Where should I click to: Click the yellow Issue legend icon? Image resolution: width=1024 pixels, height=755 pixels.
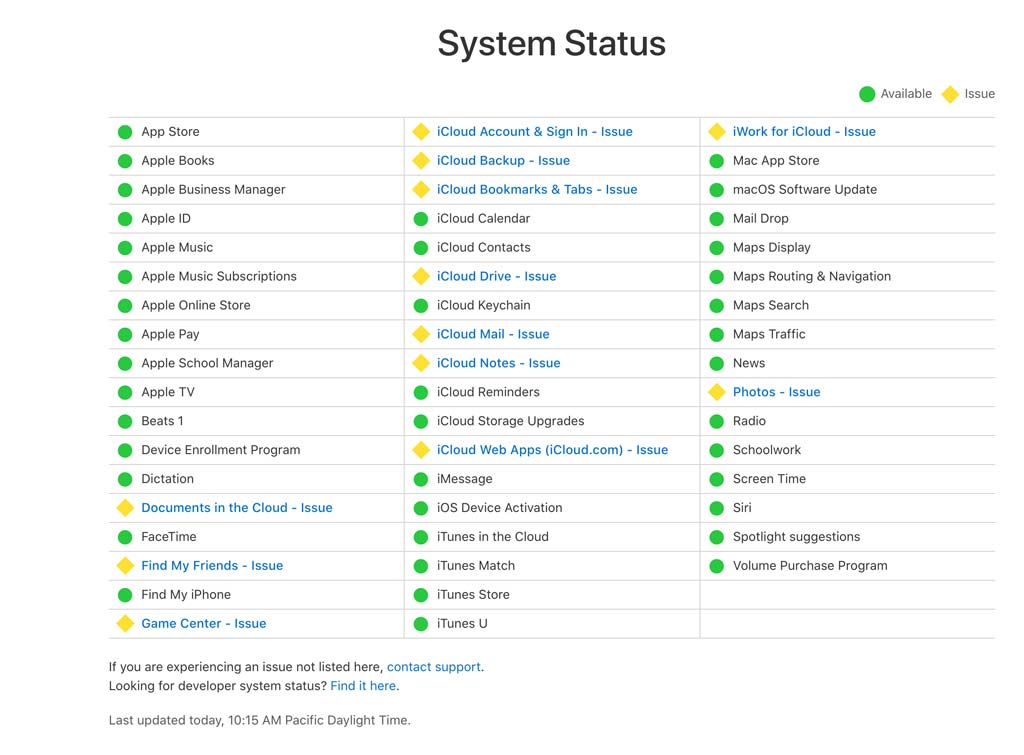pos(951,94)
